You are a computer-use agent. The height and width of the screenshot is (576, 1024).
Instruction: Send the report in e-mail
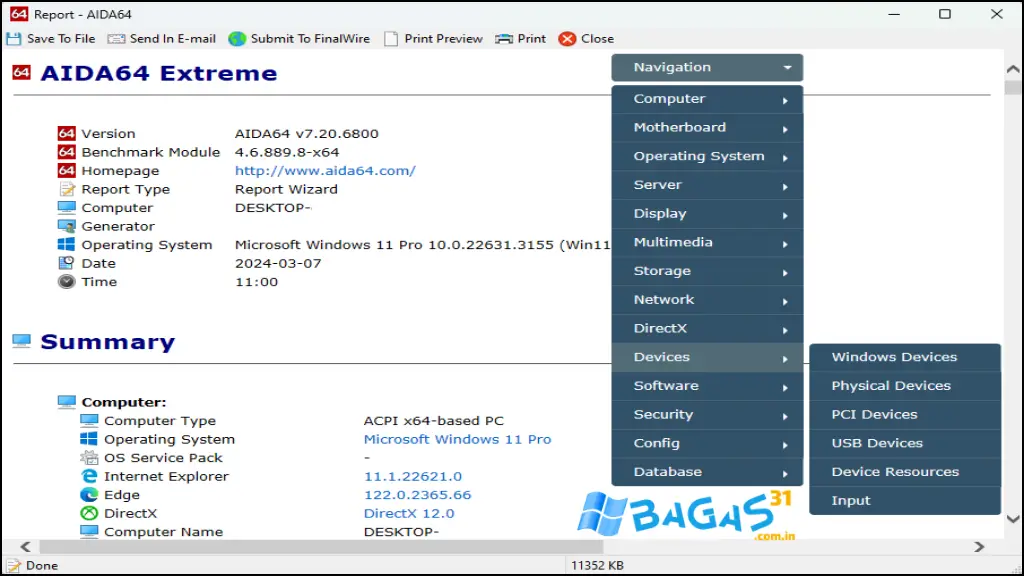point(161,38)
